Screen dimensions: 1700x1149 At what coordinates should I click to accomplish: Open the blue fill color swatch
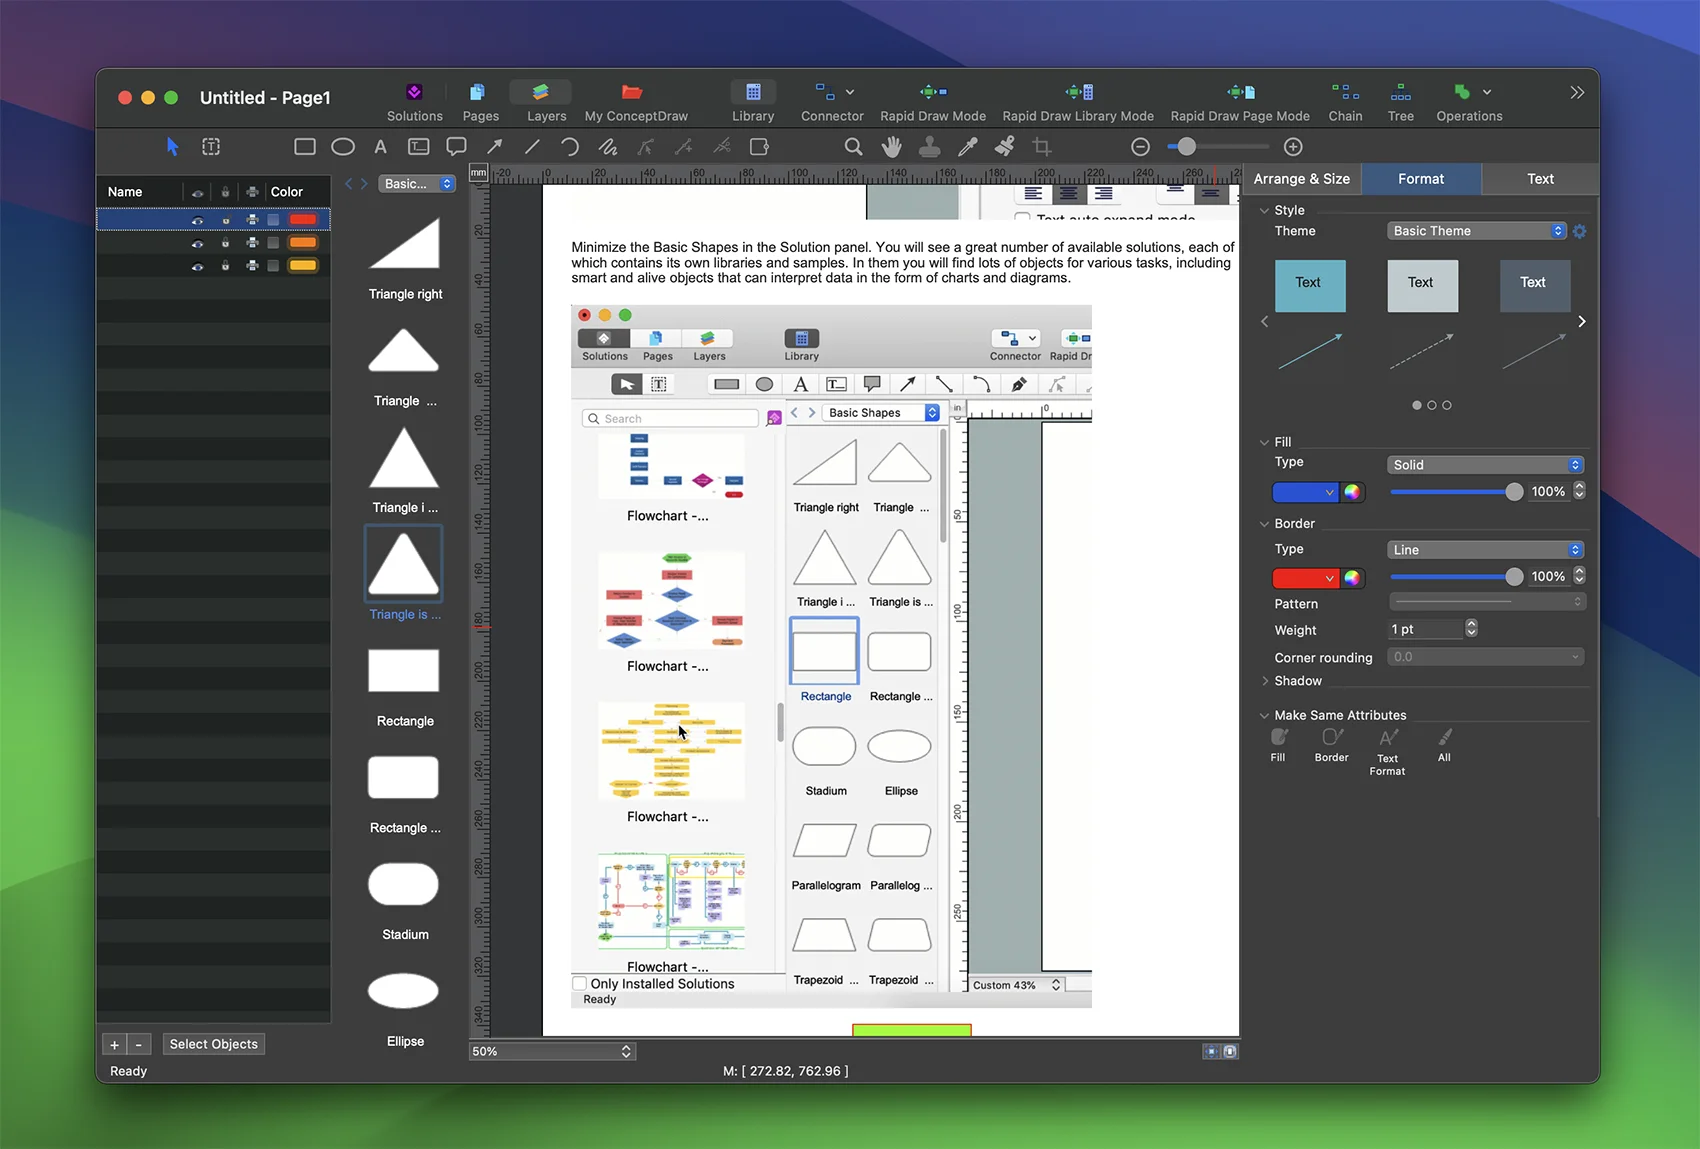click(1304, 492)
